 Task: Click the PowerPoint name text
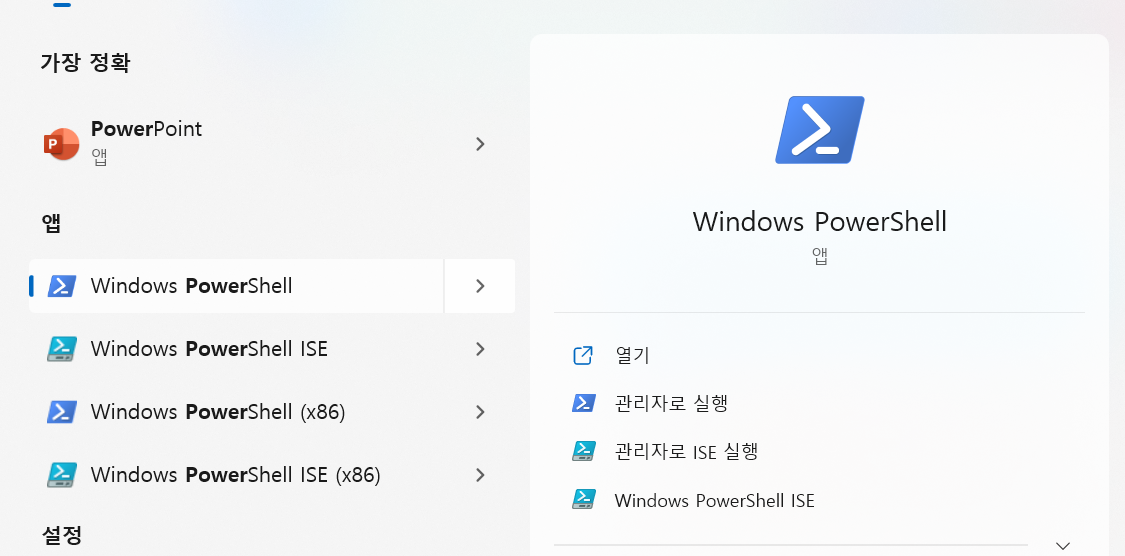point(146,129)
